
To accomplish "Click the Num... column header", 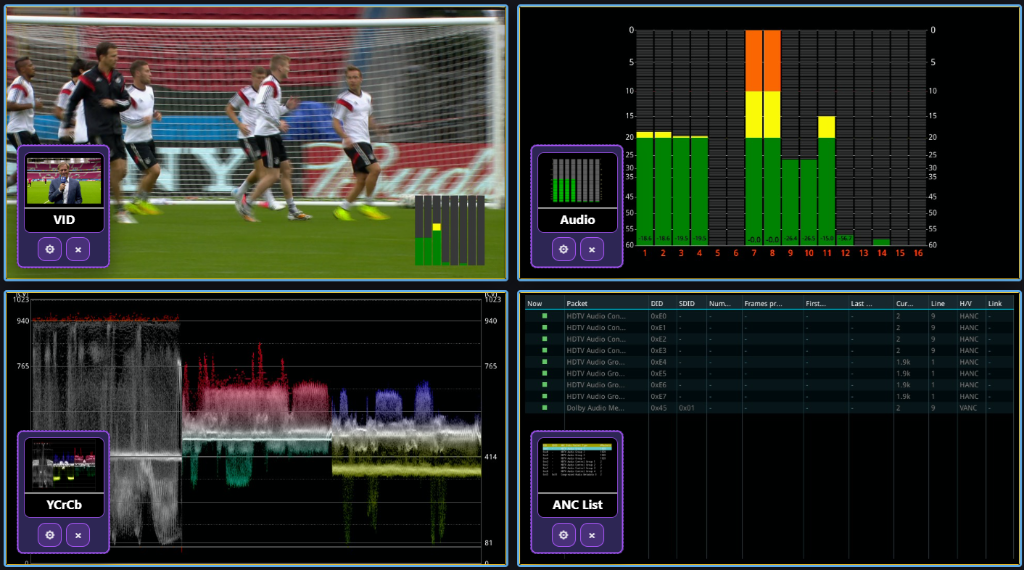I will [x=720, y=304].
